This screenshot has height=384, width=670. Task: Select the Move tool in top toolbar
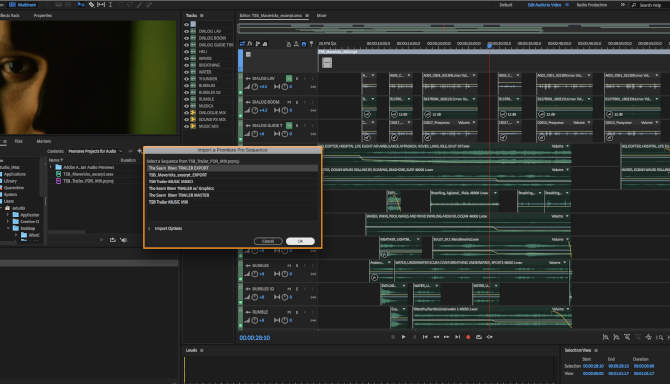[81, 5]
